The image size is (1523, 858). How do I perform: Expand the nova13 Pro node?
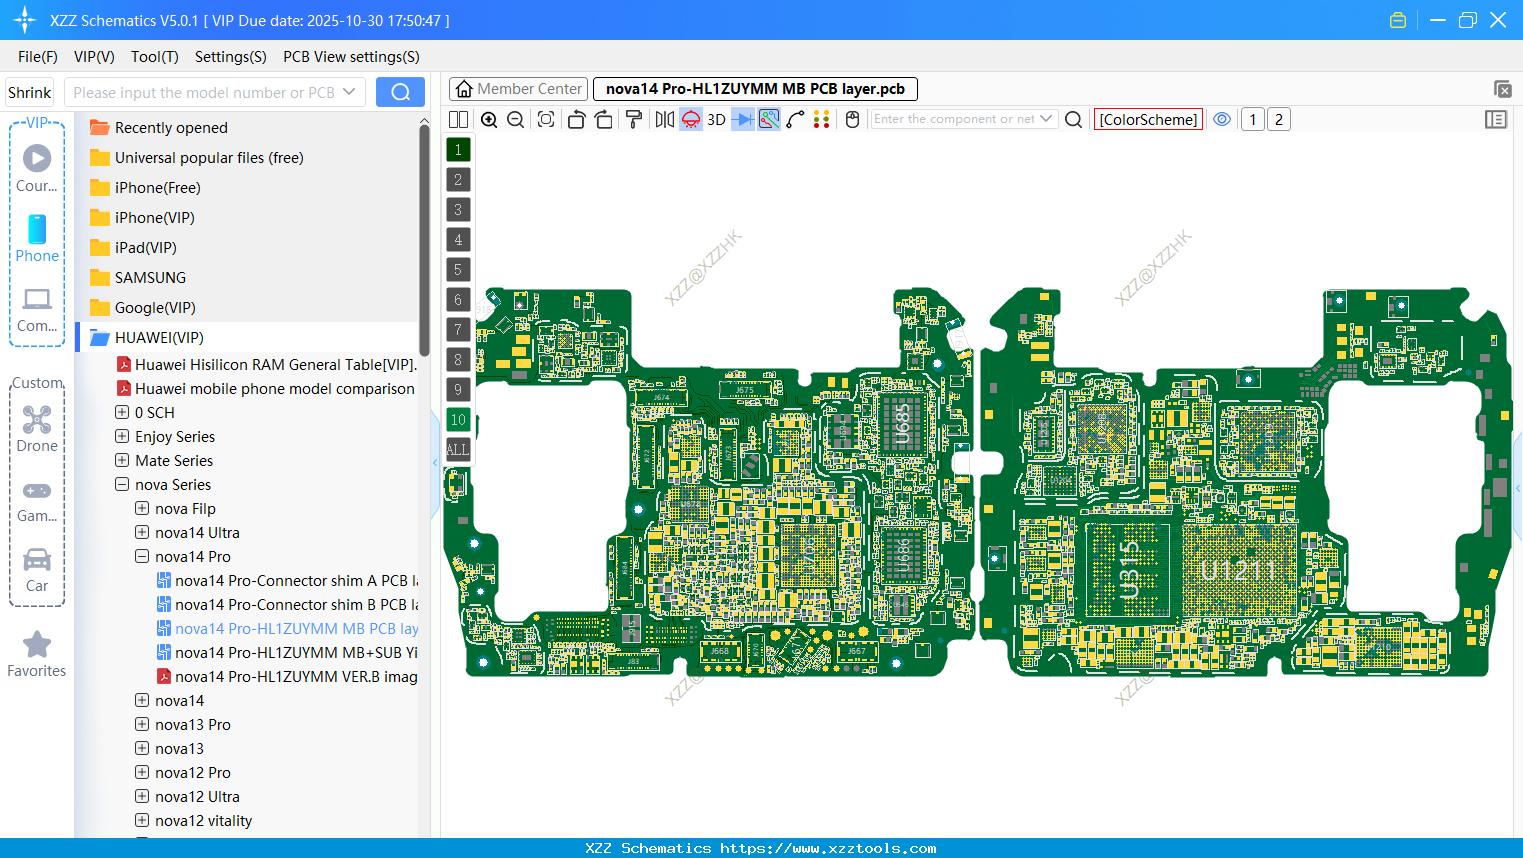[142, 724]
